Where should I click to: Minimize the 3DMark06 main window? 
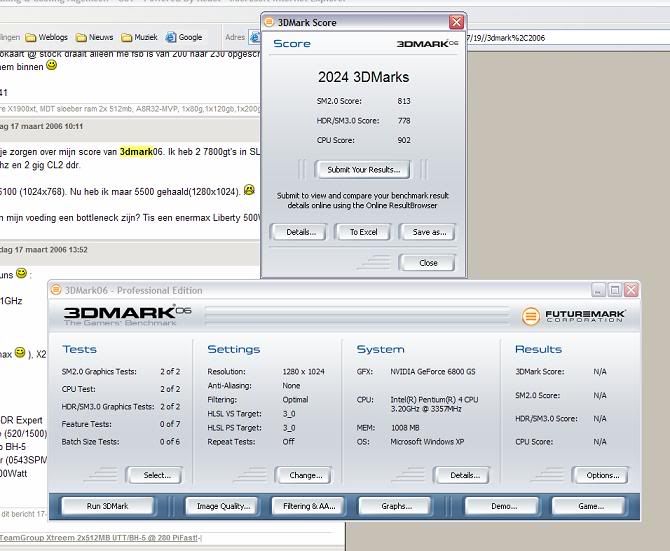click(598, 290)
